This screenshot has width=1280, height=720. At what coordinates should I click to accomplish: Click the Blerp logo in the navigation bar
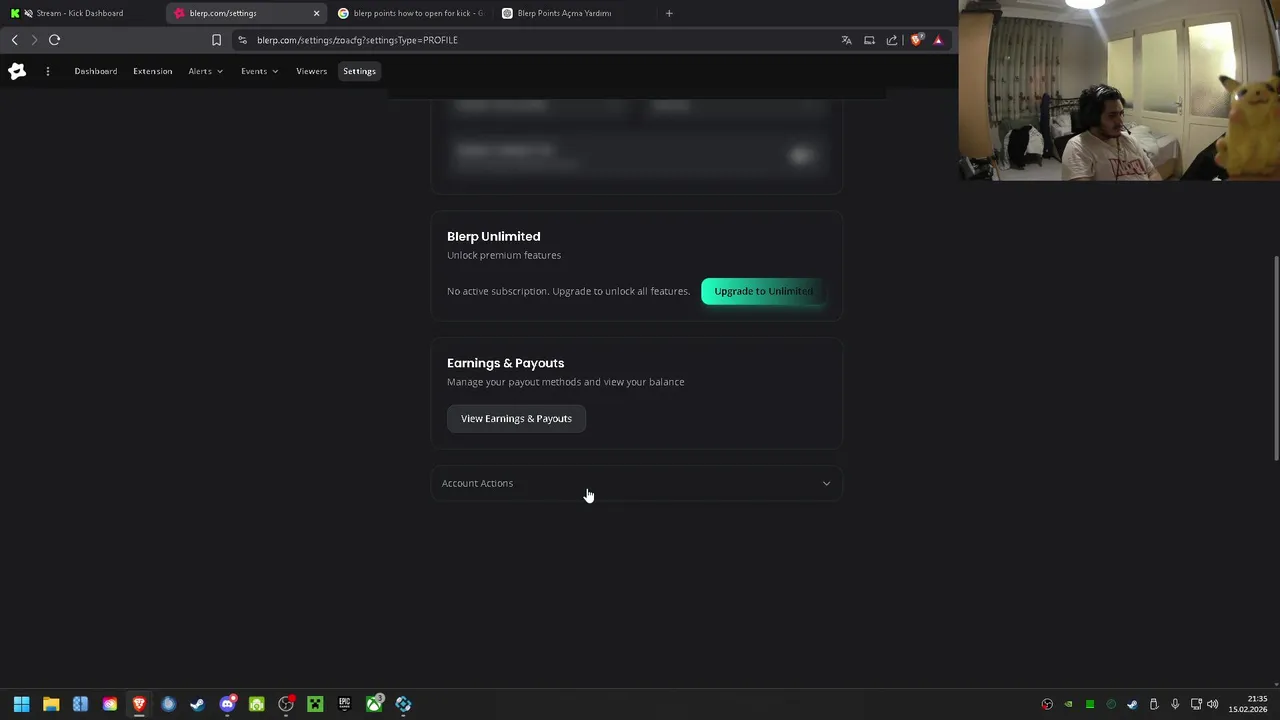click(17, 71)
